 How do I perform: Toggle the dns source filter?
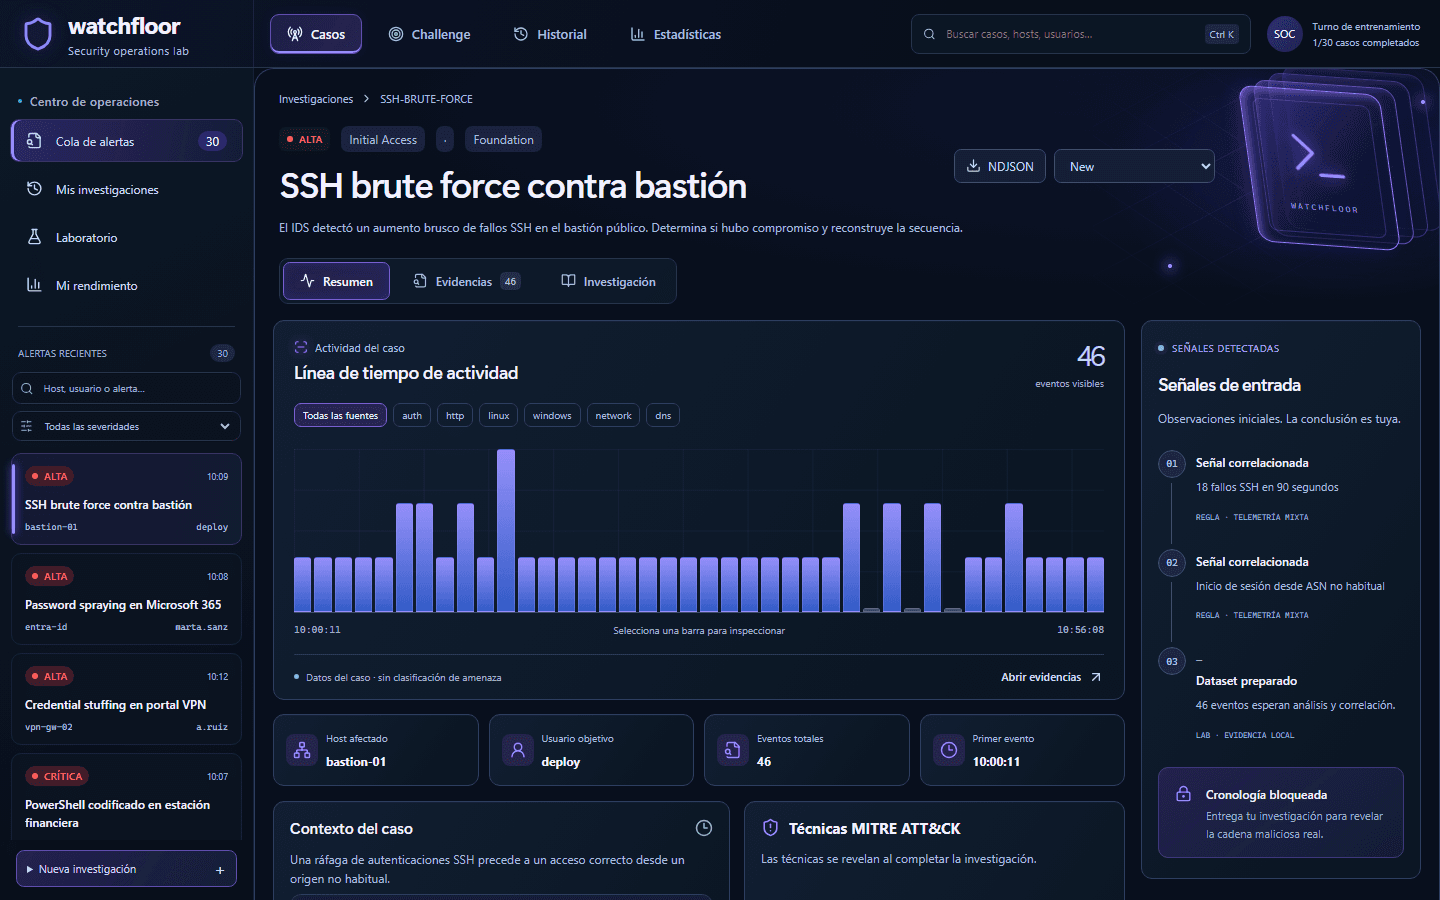pos(663,415)
